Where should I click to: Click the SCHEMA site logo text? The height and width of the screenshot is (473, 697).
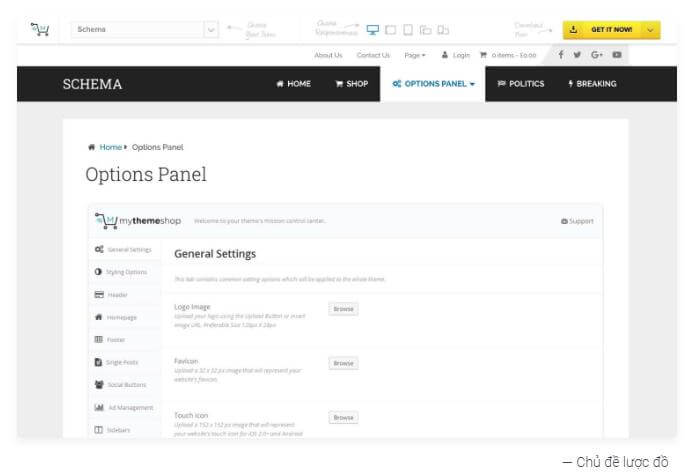(92, 84)
